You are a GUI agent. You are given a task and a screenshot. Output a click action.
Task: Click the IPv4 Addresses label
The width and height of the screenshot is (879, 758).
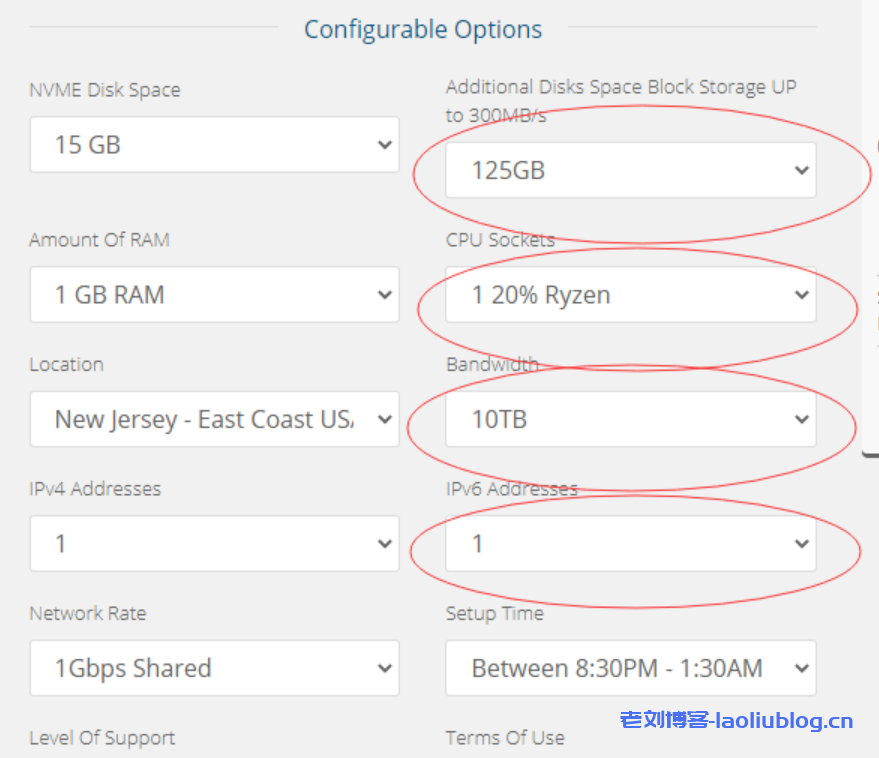coord(95,489)
